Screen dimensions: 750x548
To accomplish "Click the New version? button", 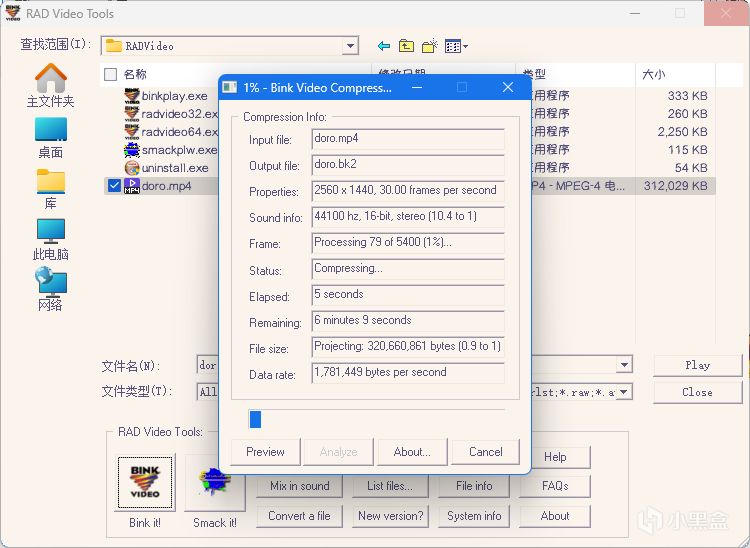I will 390,516.
